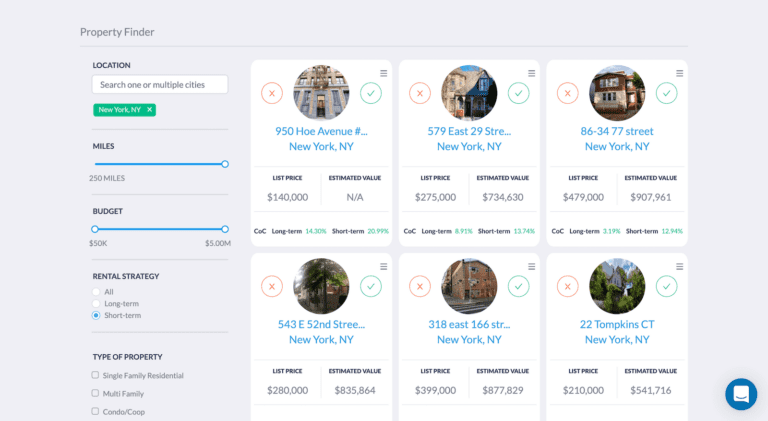Reject the 579 East 29 Street listing

coord(420,93)
